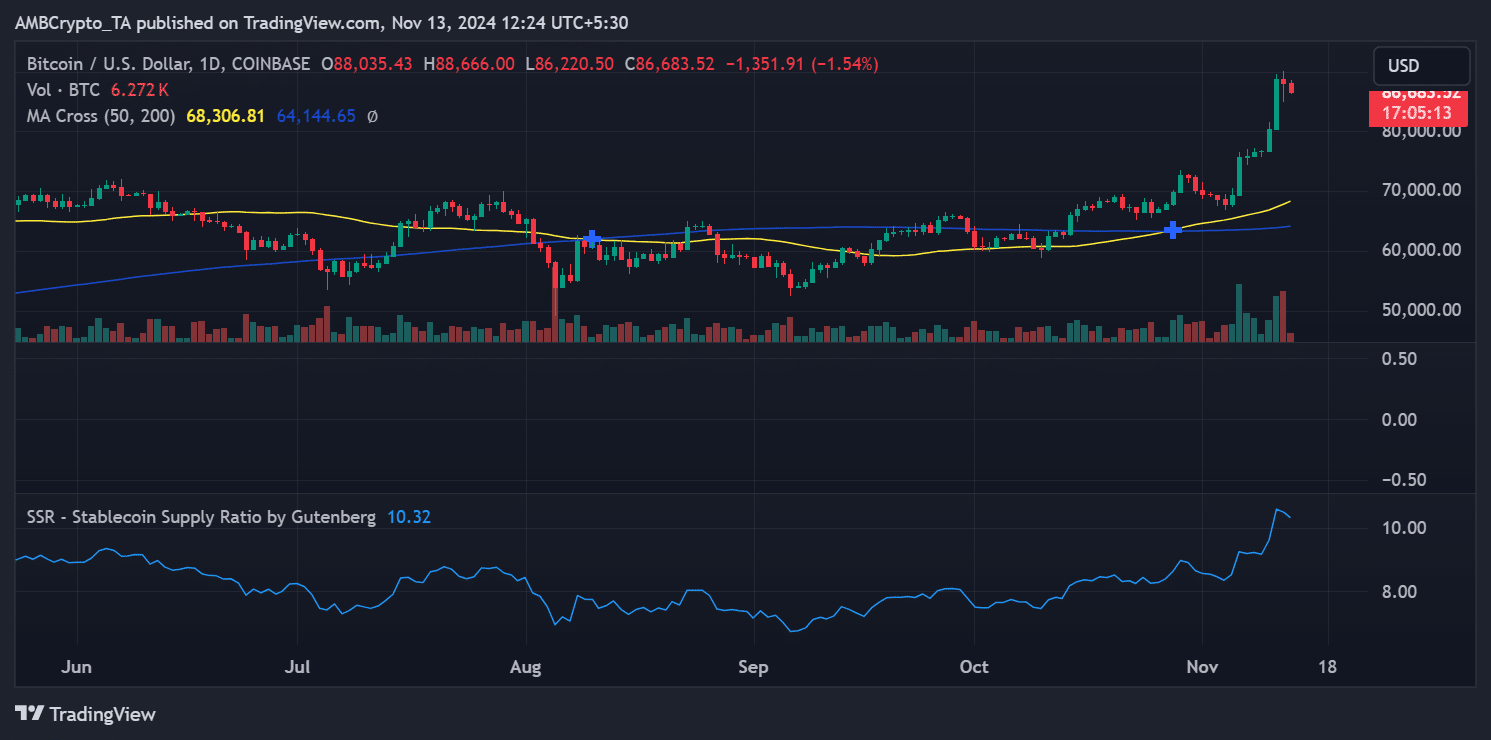Click the close price C86,683.52

669,64
